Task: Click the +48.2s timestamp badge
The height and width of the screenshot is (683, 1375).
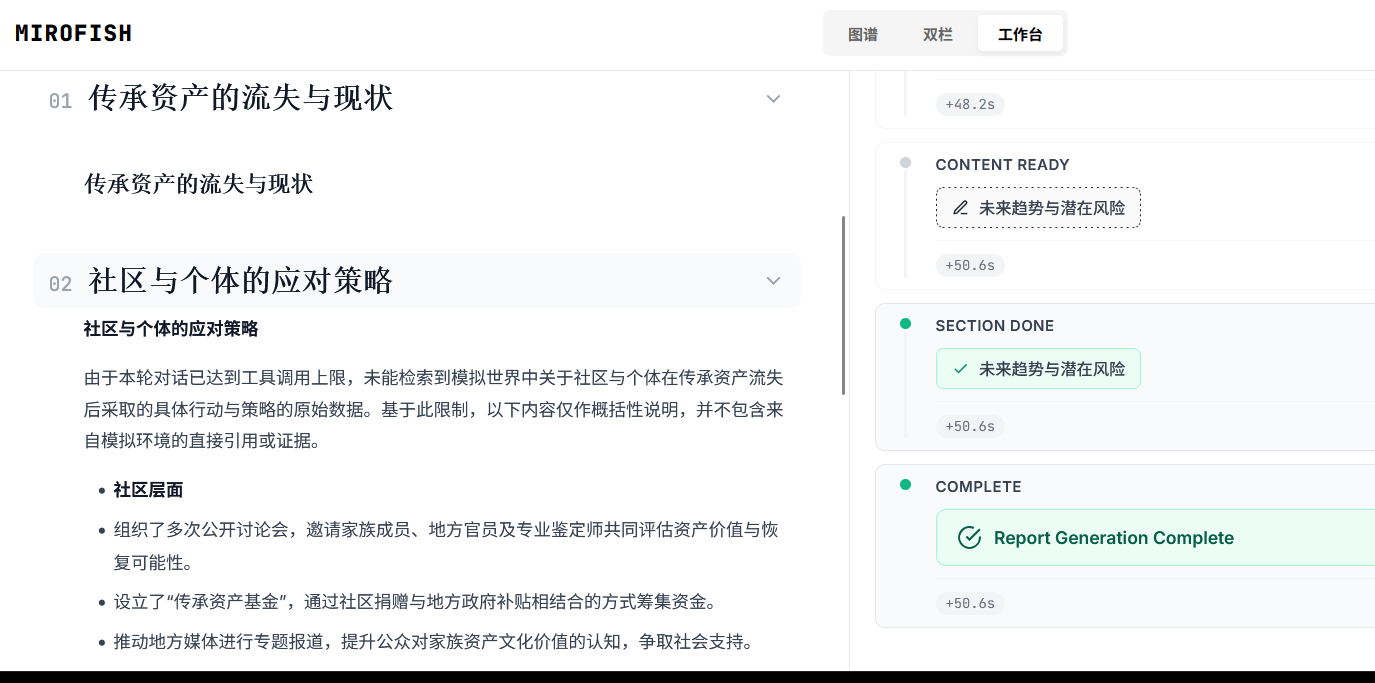Action: pyautogui.click(x=969, y=104)
